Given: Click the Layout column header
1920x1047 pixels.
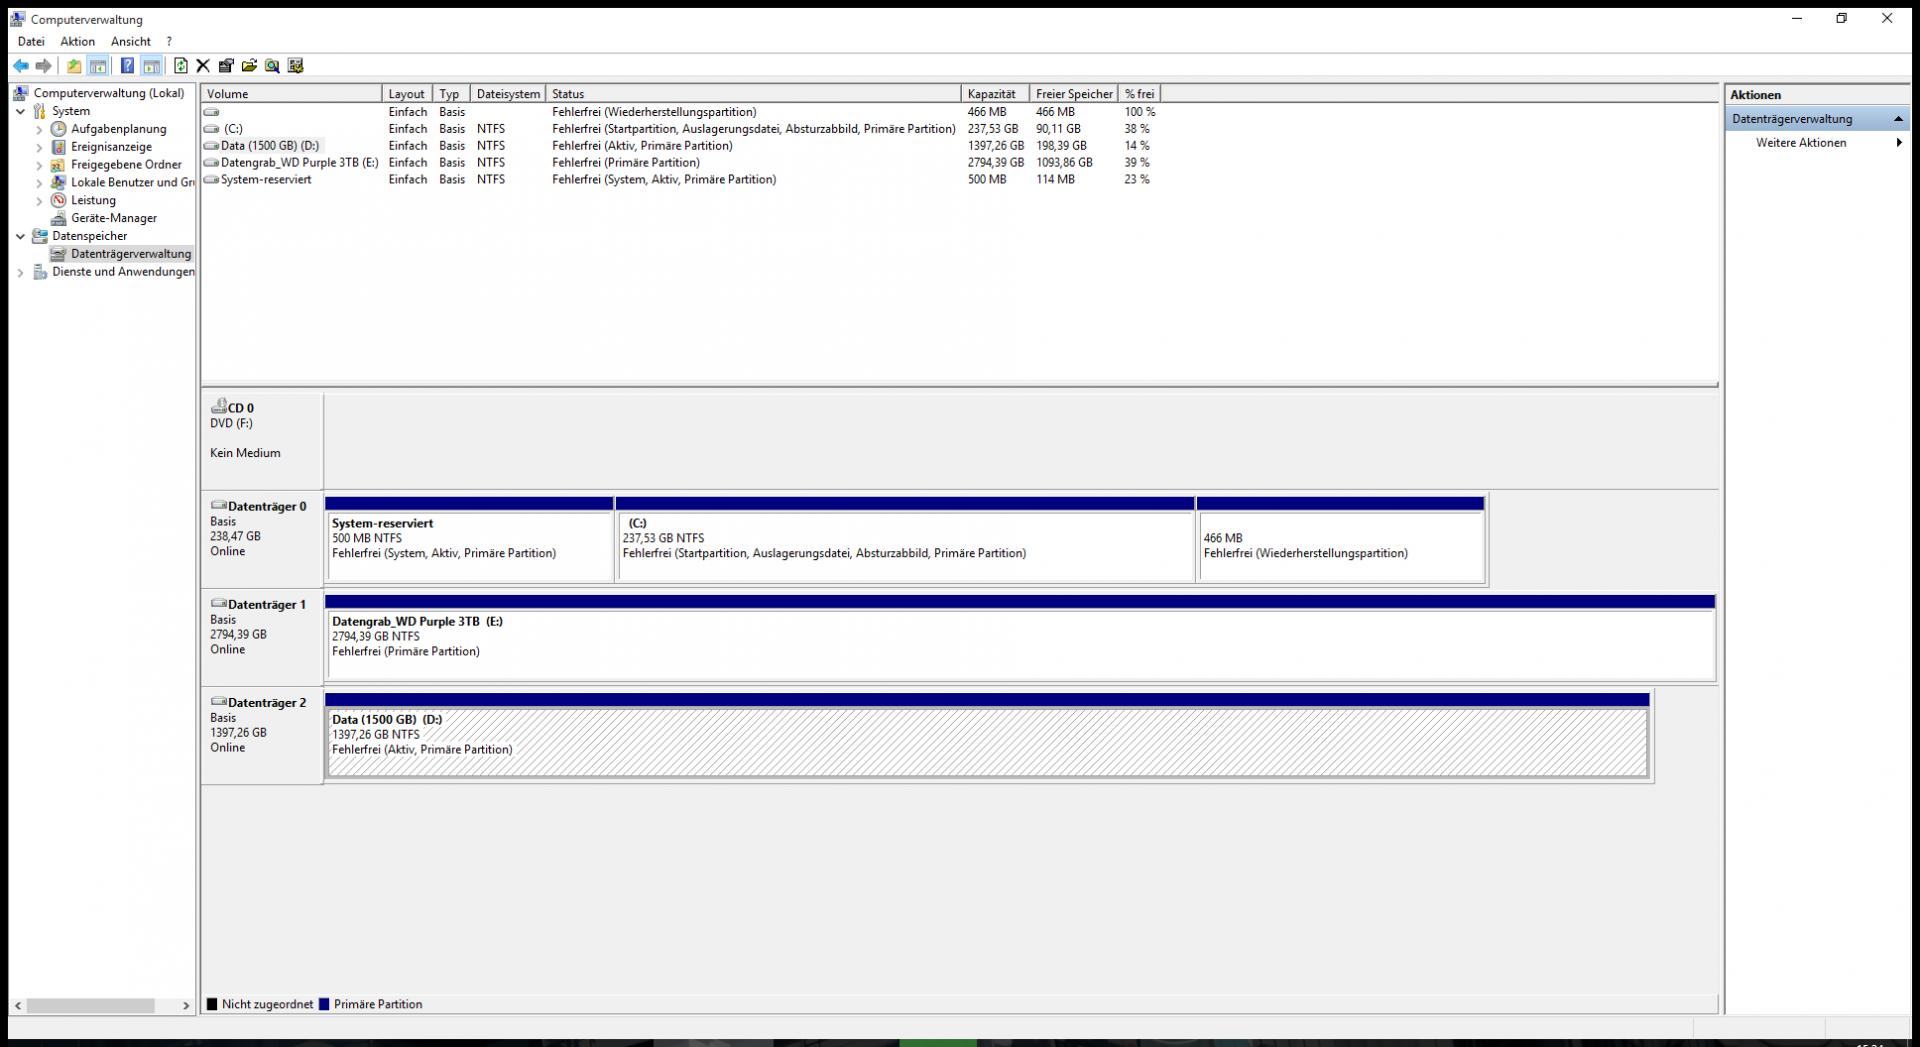Looking at the screenshot, I should pyautogui.click(x=407, y=94).
